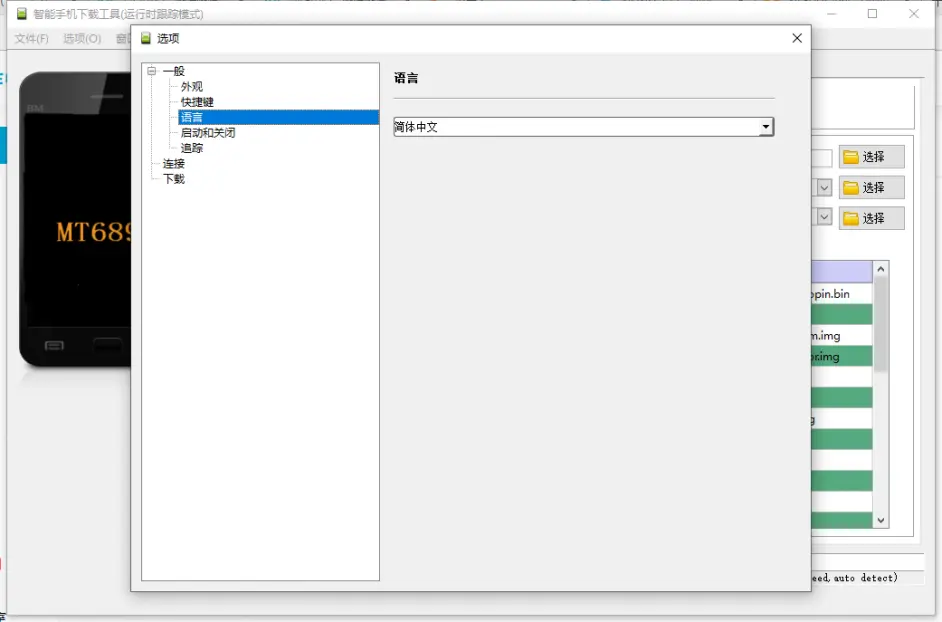This screenshot has width=942, height=622.
Task: Click the file list scrollbar up arrow
Action: pyautogui.click(x=881, y=269)
